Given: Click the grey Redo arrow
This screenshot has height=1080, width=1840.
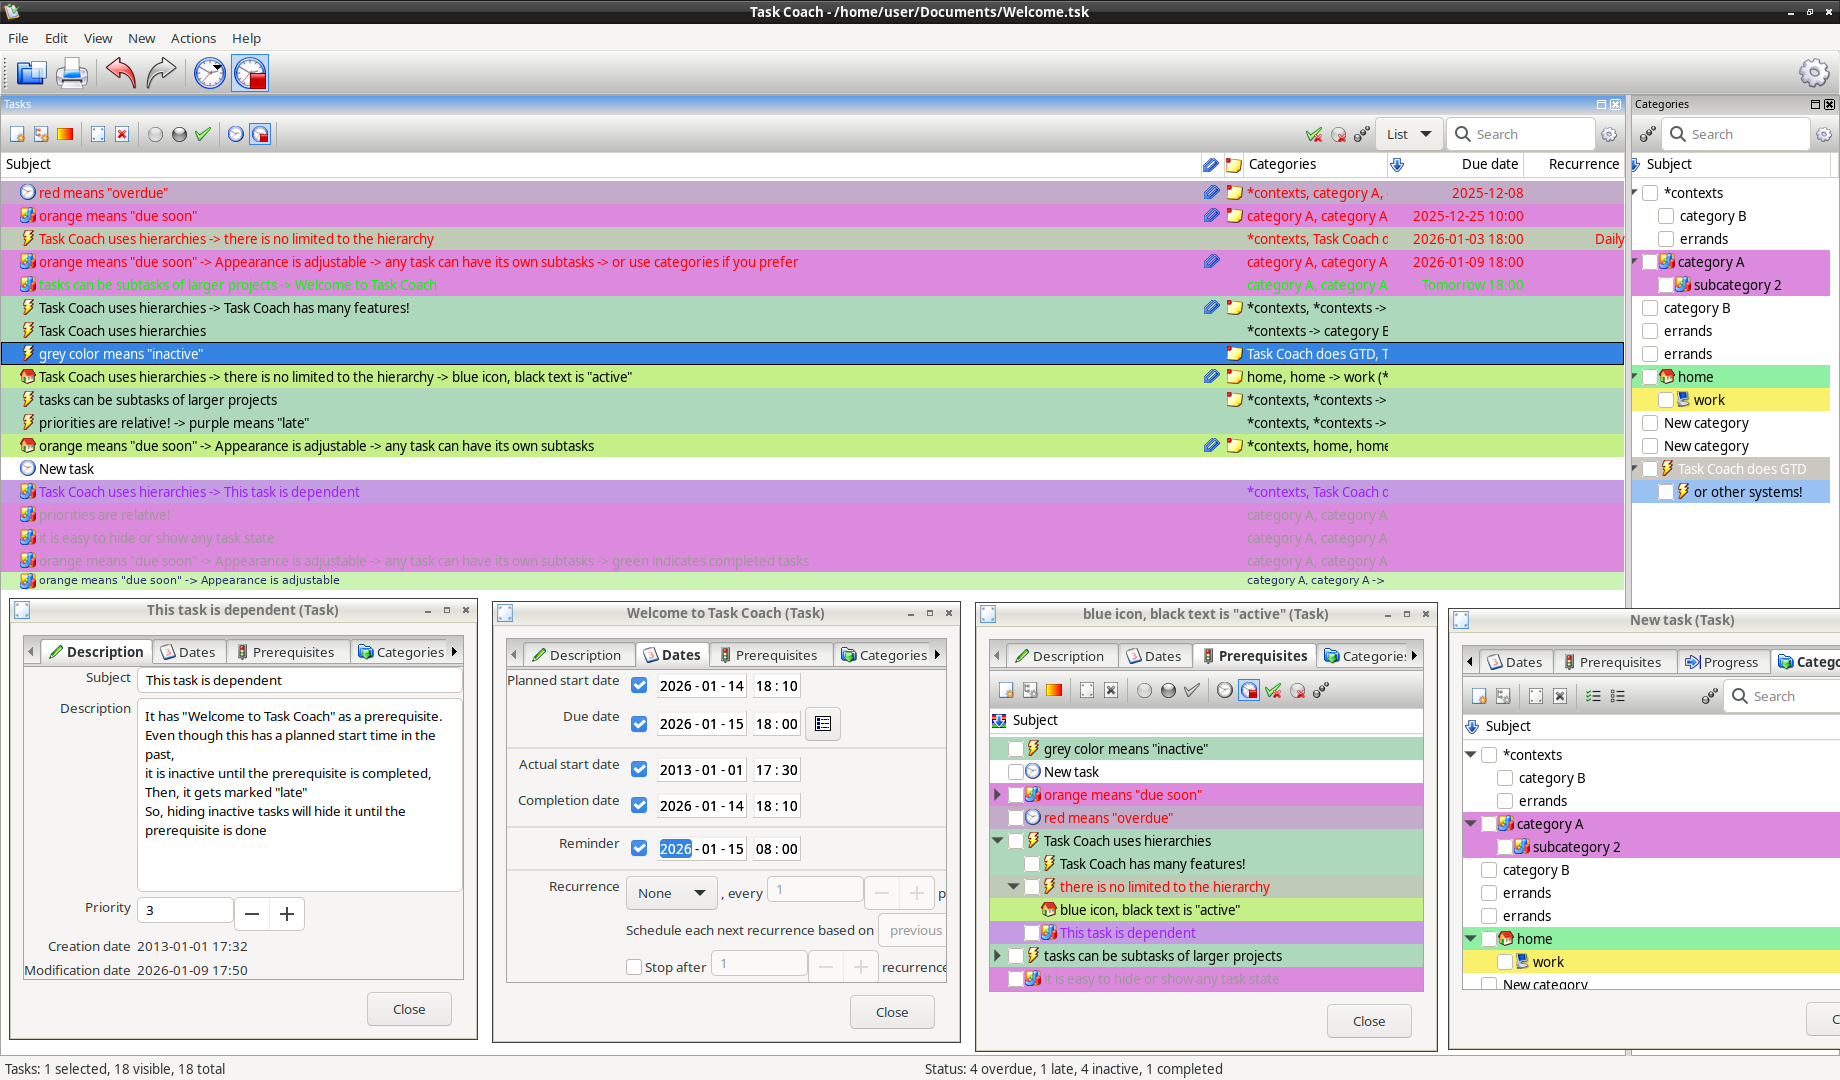Looking at the screenshot, I should point(161,73).
